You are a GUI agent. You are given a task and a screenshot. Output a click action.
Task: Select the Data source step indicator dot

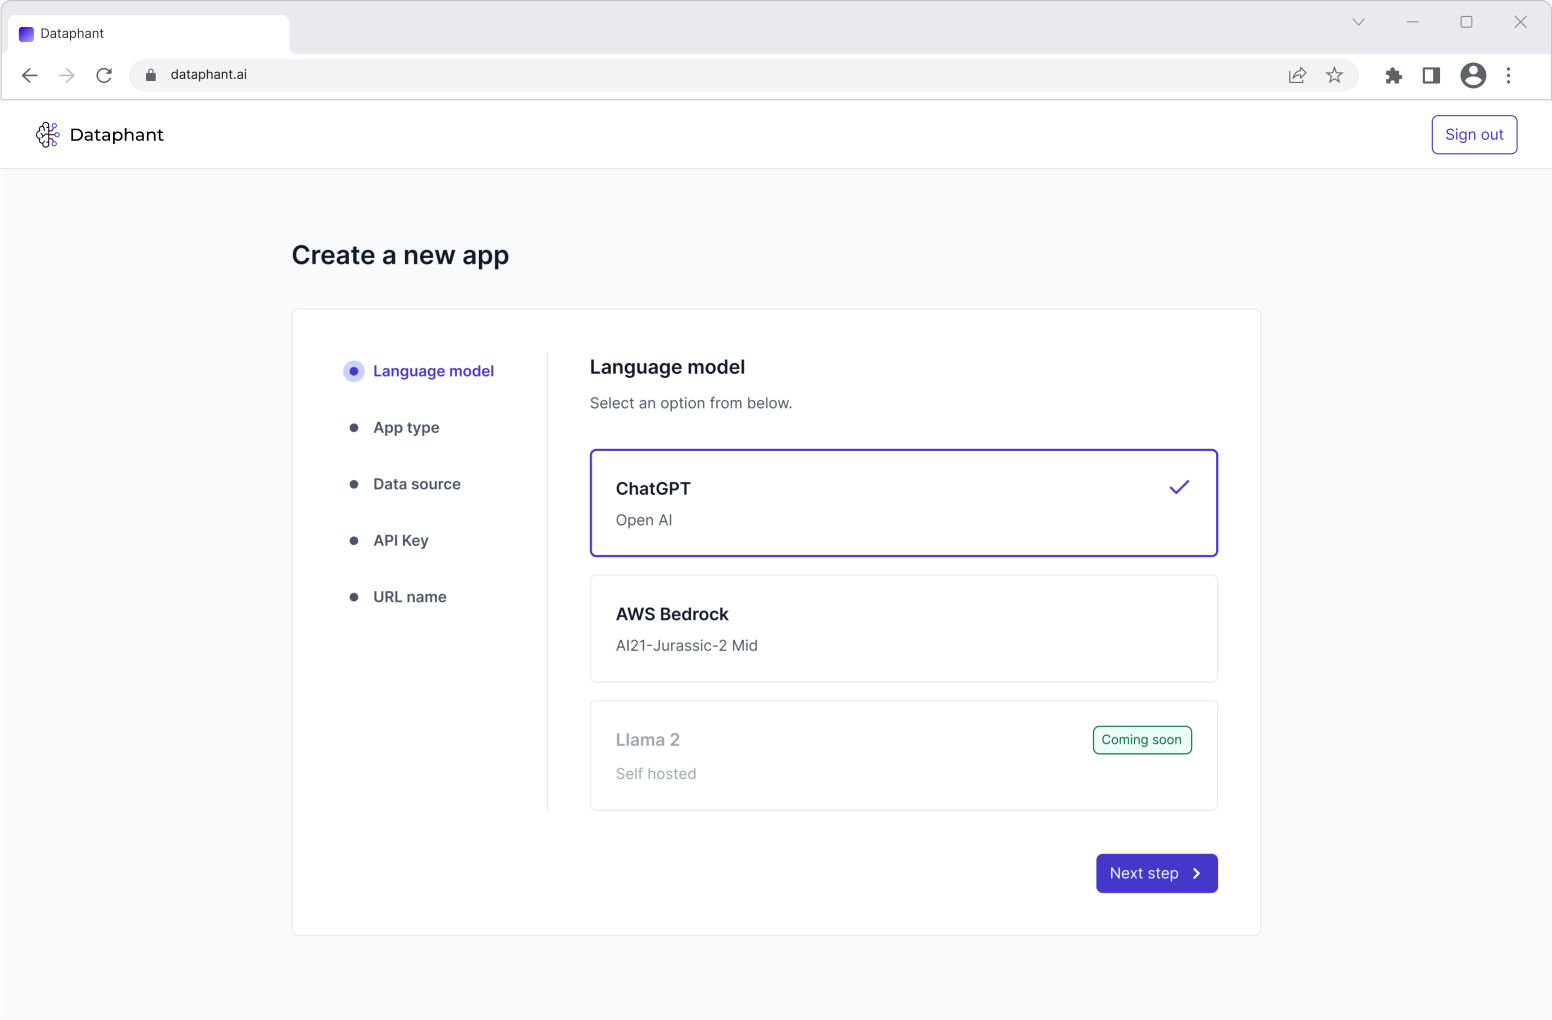click(354, 484)
